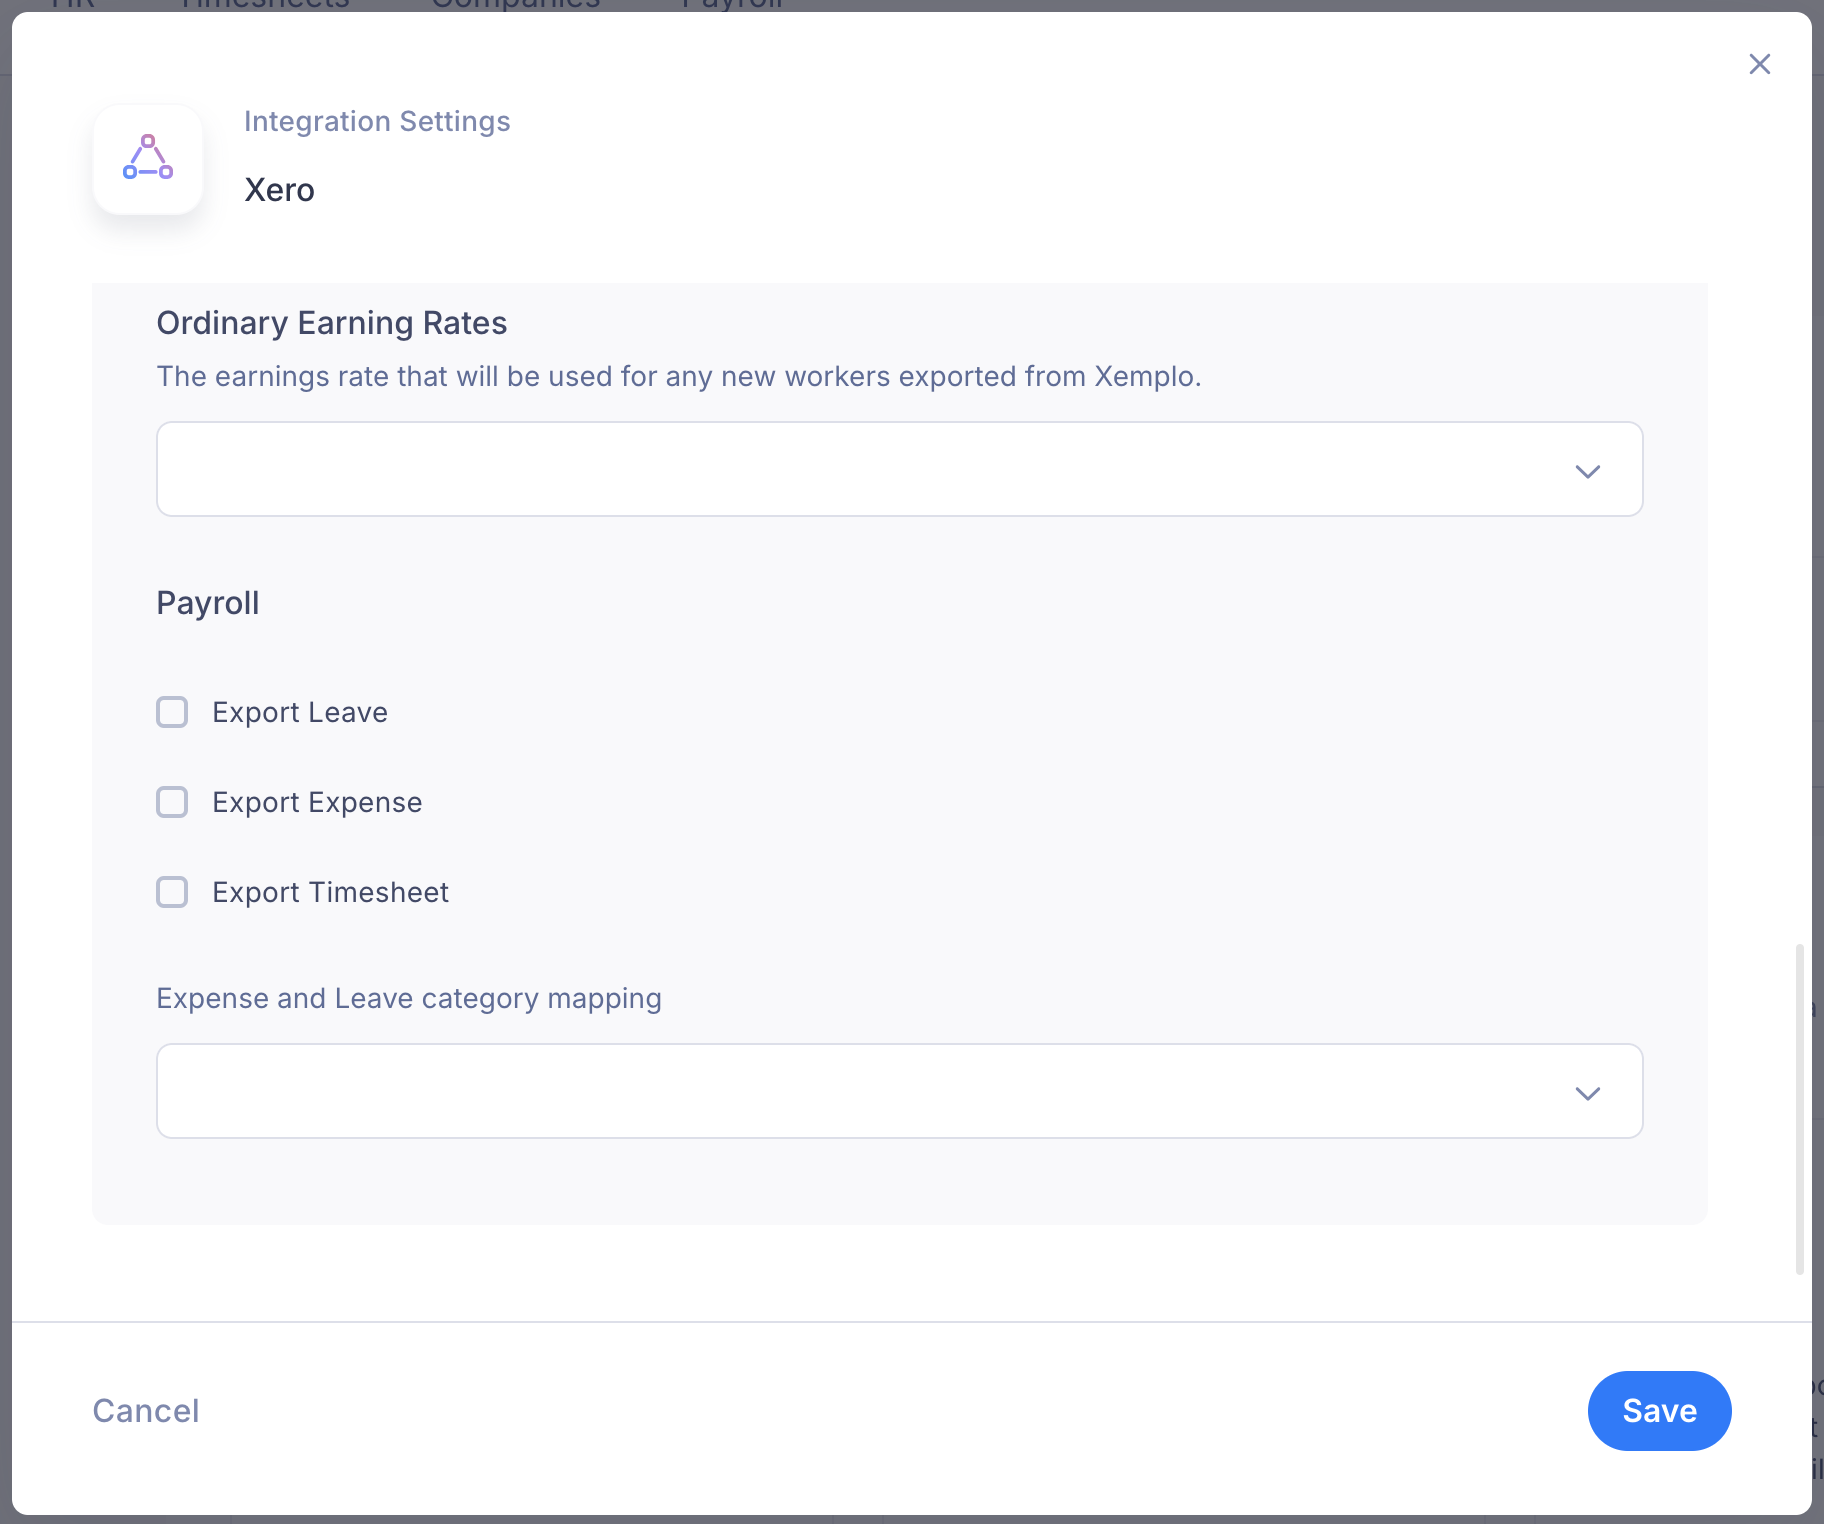Open Expense and Leave category mapping dropdown
This screenshot has width=1824, height=1524.
(900, 1091)
